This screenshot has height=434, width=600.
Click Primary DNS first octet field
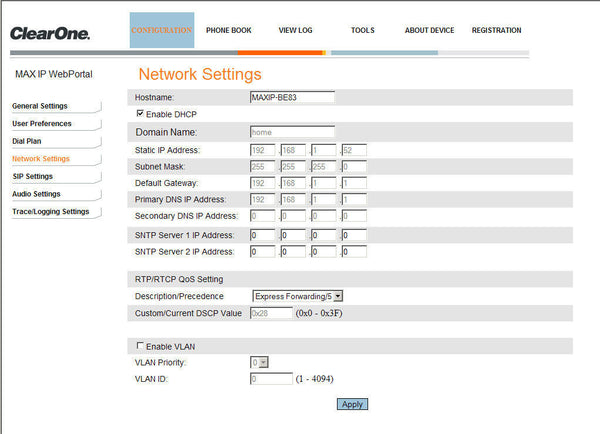262,199
